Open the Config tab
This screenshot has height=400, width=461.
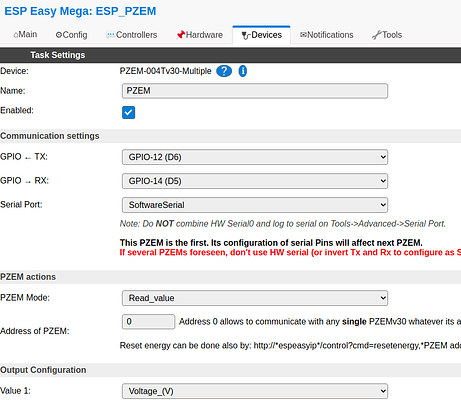pyautogui.click(x=72, y=35)
